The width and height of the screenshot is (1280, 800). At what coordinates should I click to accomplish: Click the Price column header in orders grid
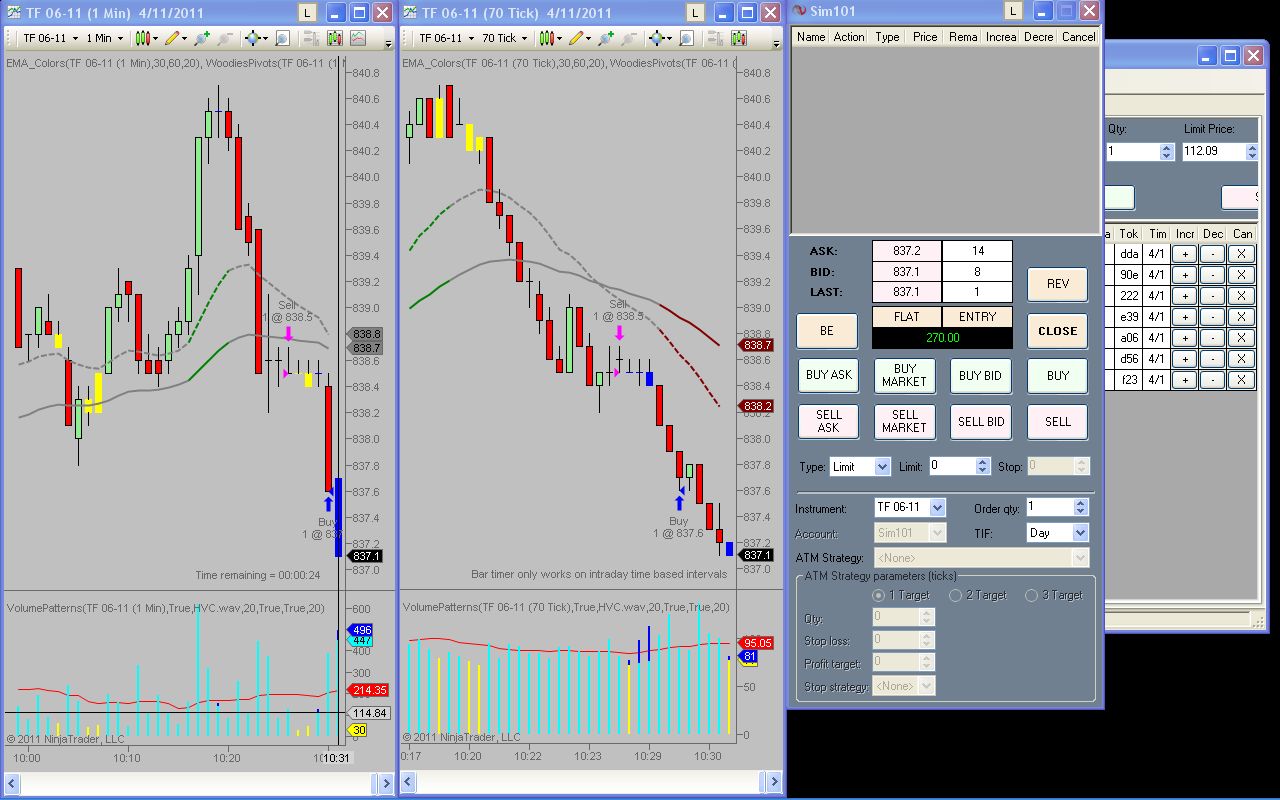coord(926,37)
